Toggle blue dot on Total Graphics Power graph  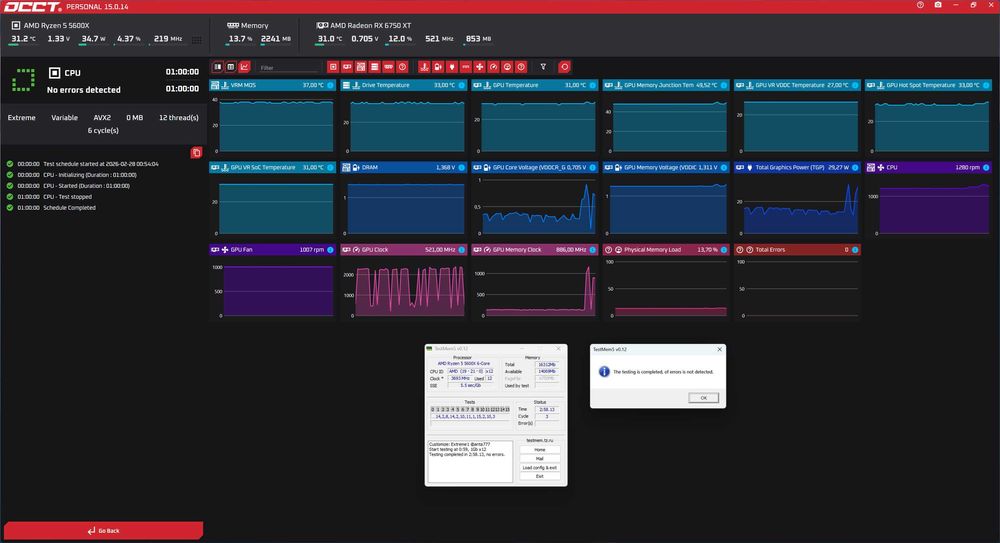click(x=855, y=168)
